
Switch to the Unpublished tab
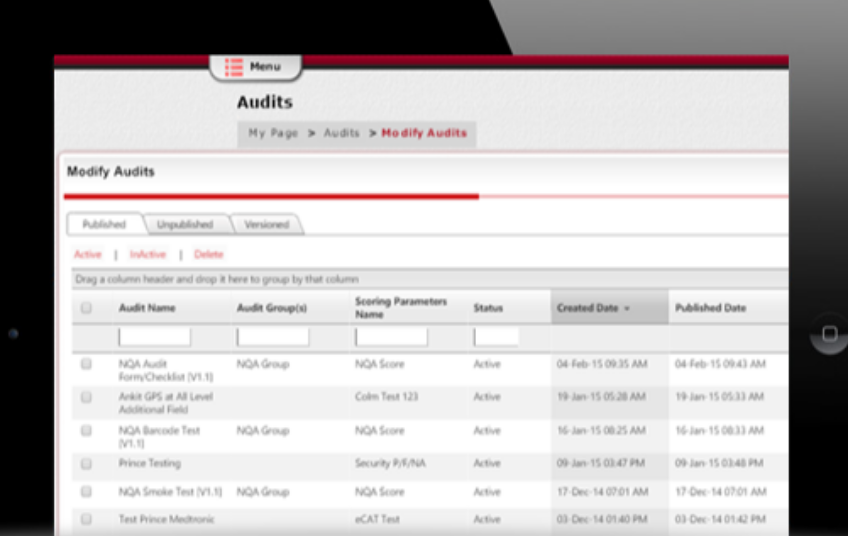point(185,224)
